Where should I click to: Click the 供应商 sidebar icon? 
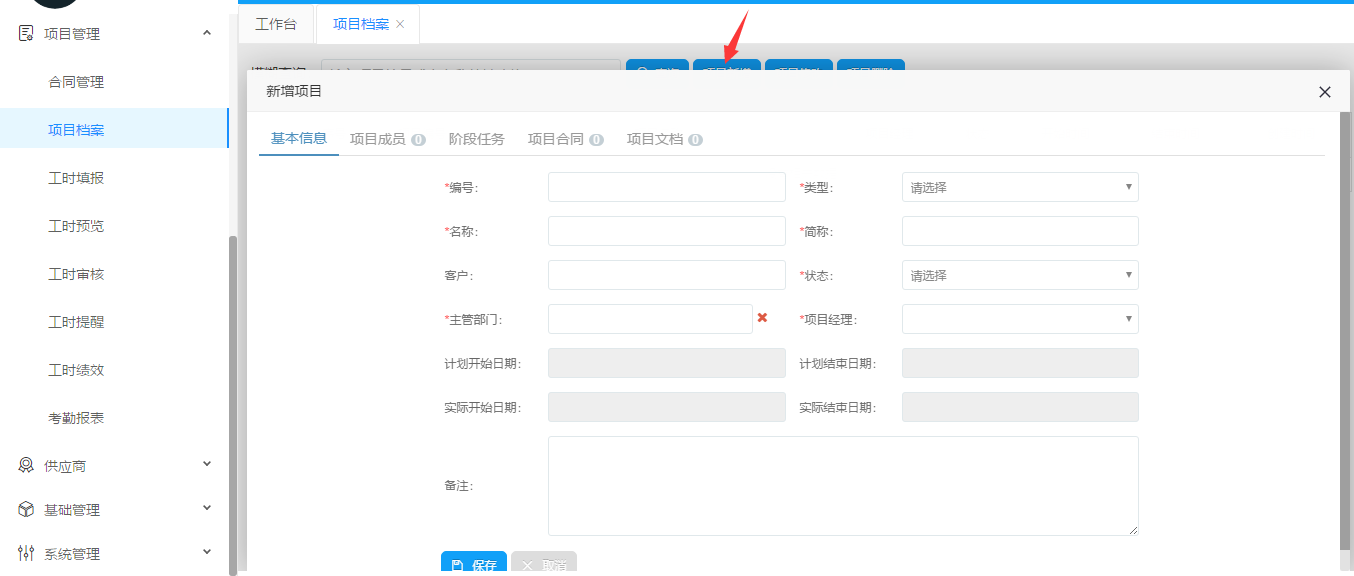tap(26, 465)
